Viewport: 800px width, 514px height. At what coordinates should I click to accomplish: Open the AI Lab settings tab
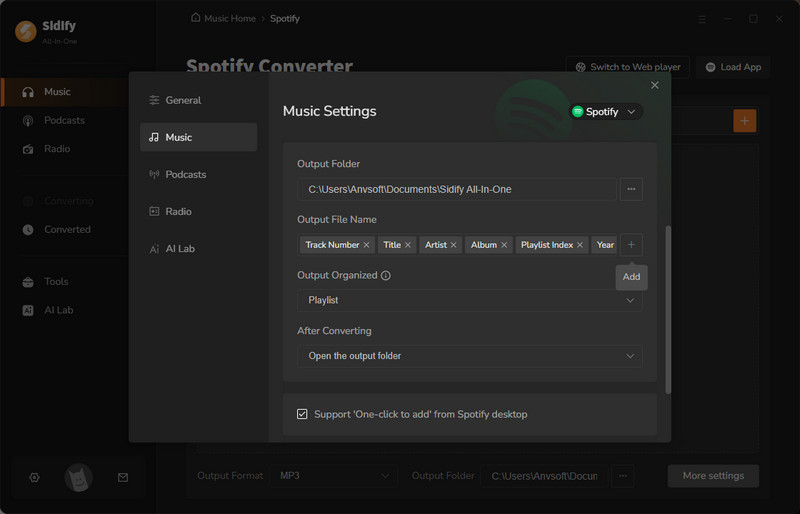[x=198, y=249]
